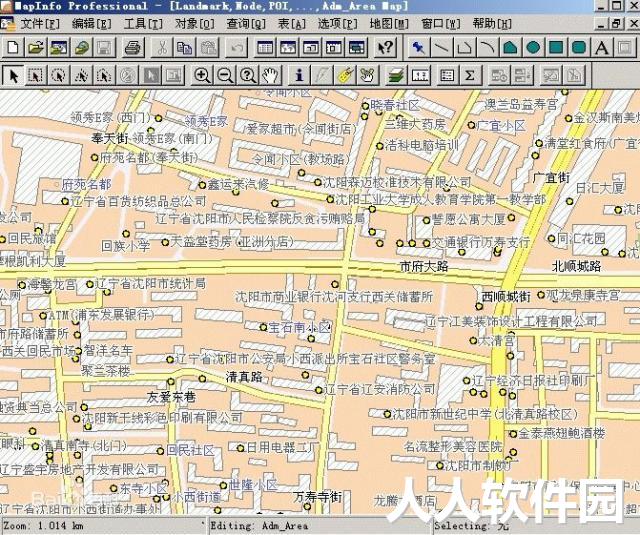Open the 窗口[W] menu
640x535 pixels.
click(x=441, y=24)
